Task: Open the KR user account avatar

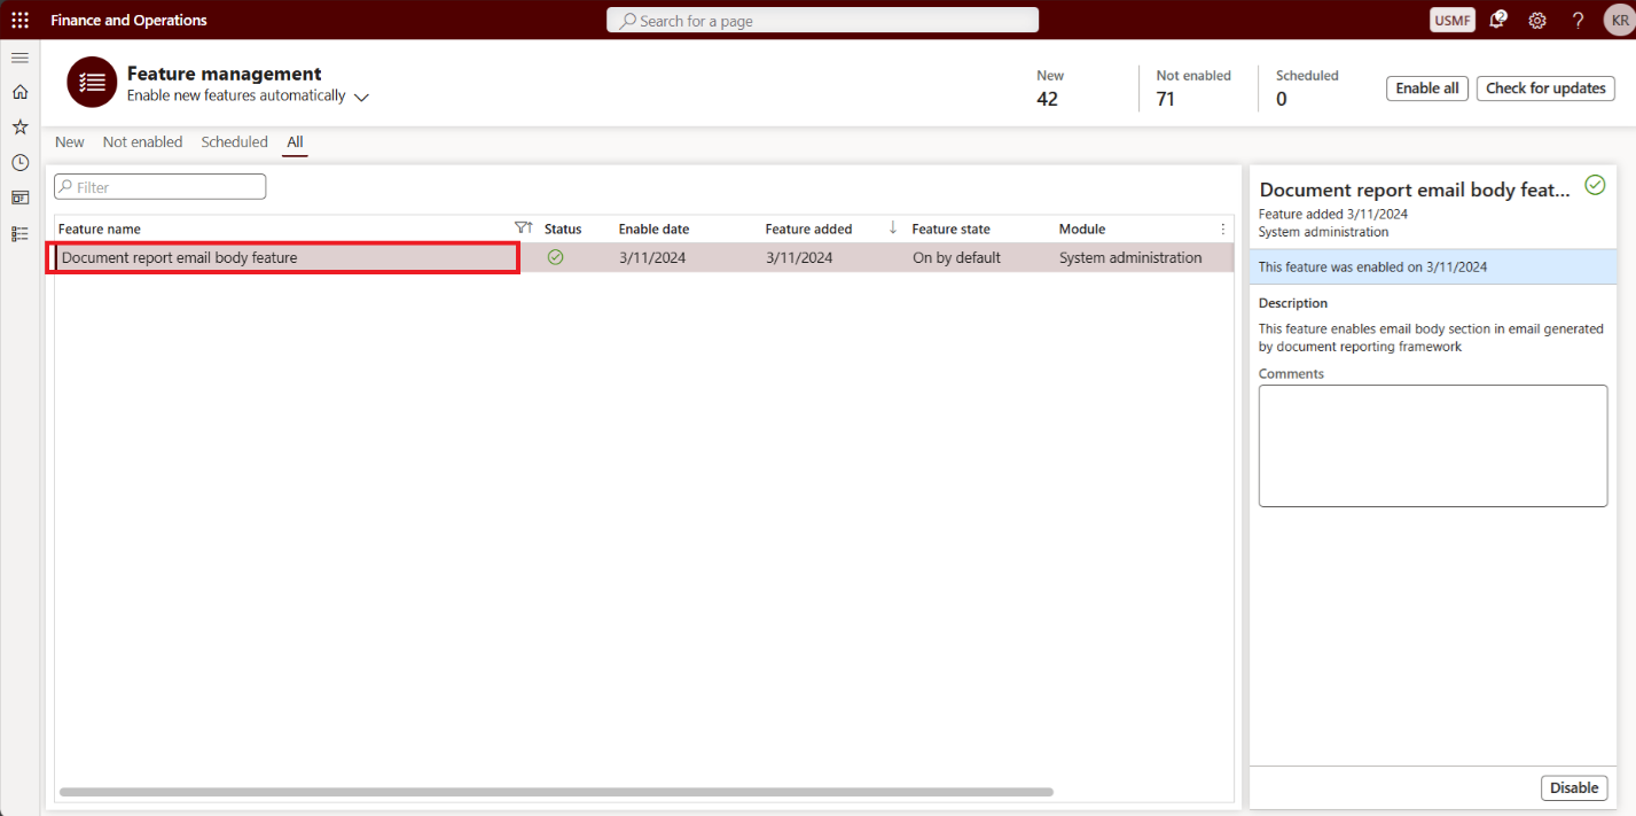Action: [x=1619, y=20]
